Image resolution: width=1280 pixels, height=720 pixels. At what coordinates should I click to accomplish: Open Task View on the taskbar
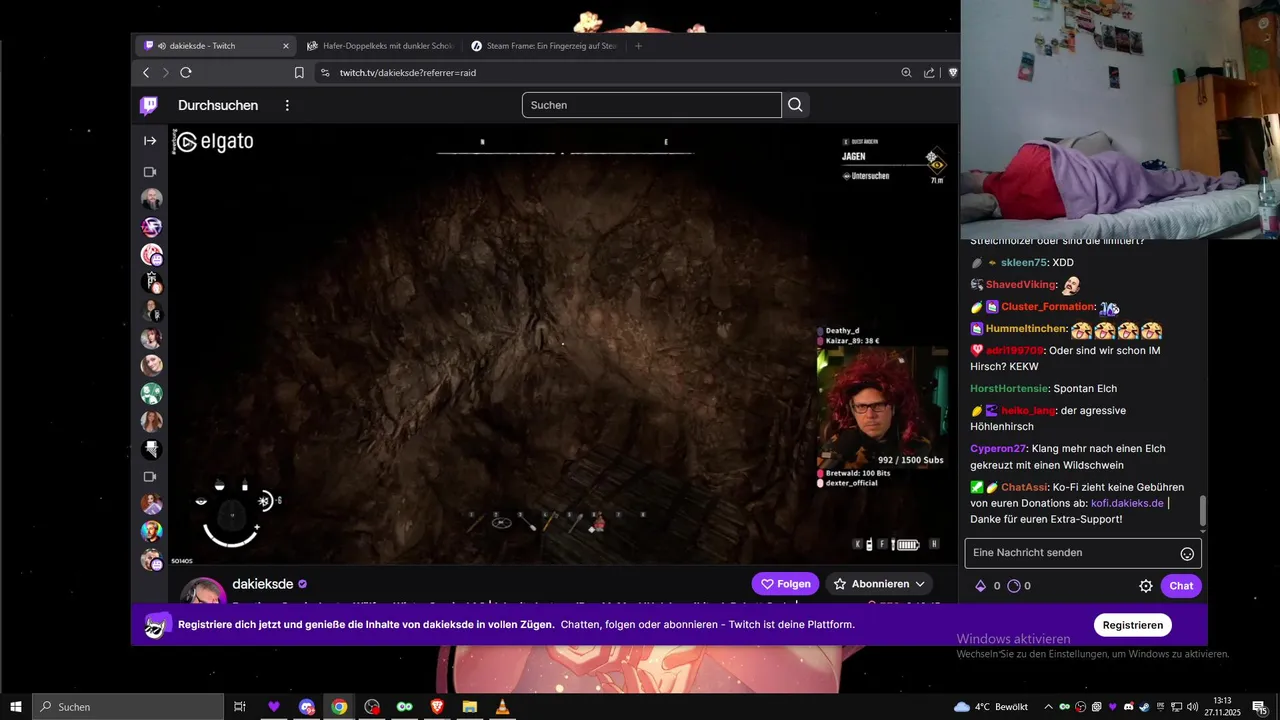(240, 707)
